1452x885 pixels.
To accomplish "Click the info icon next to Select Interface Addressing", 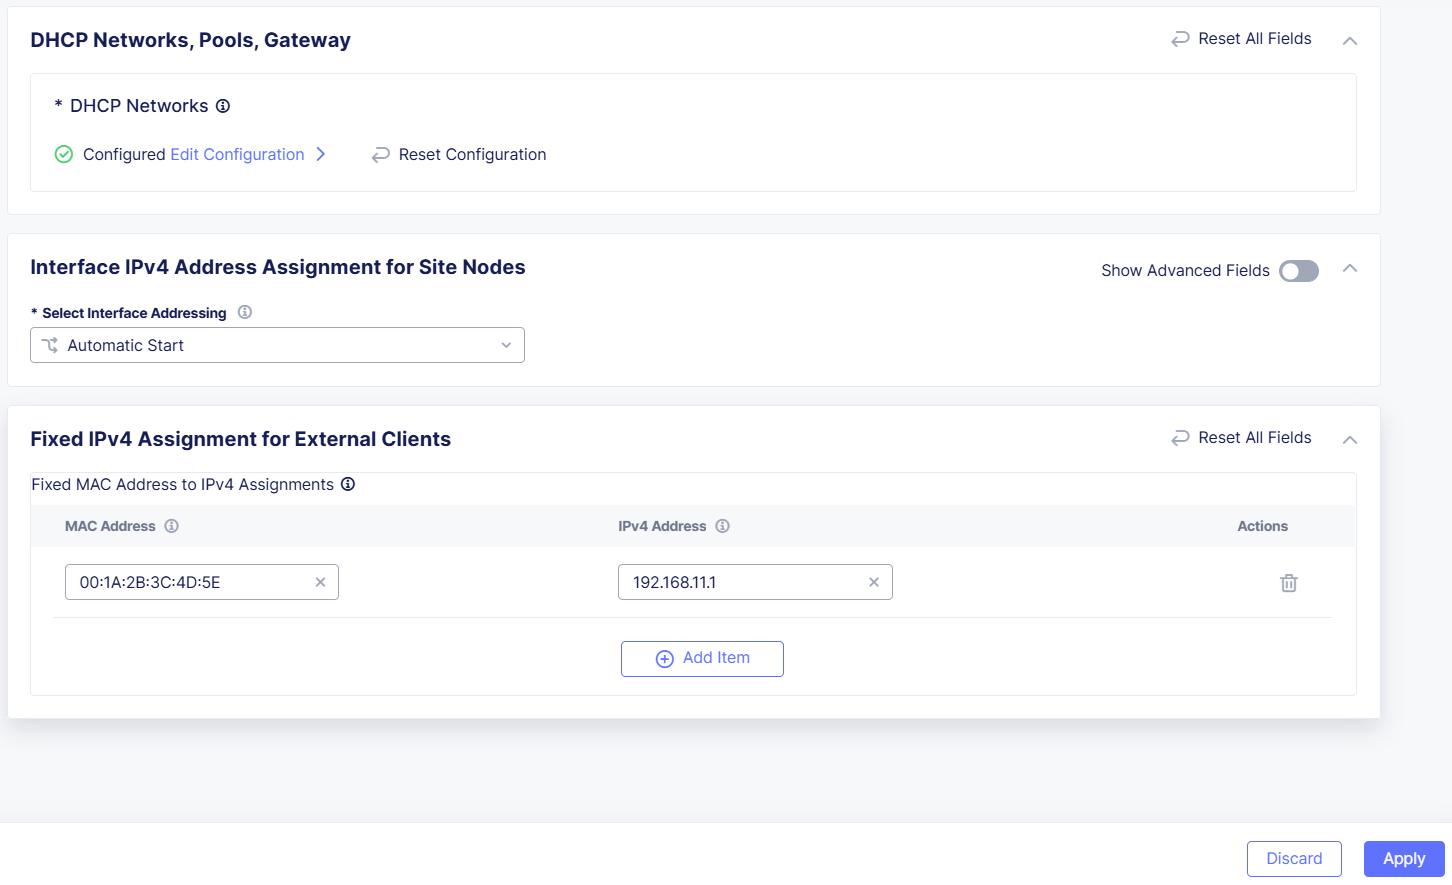I will (x=244, y=312).
